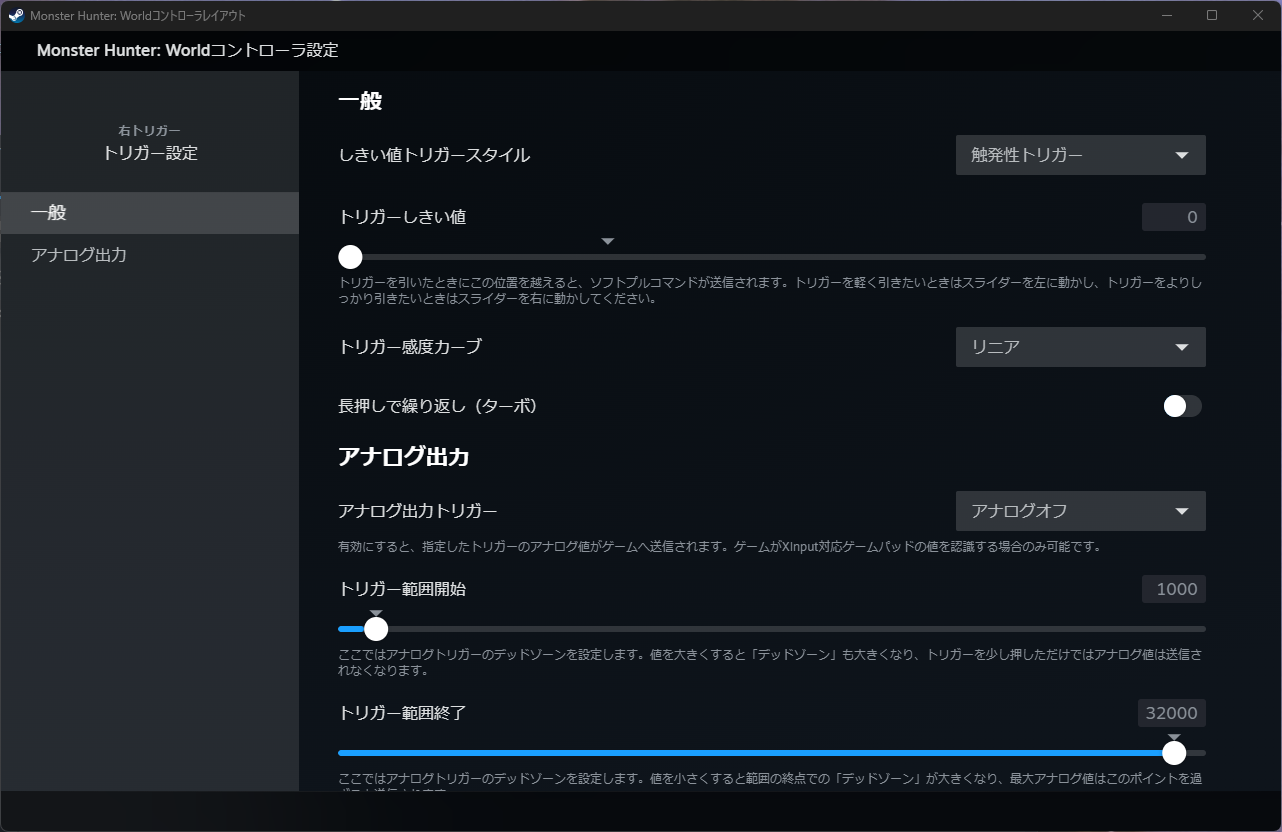This screenshot has width=1282, height=832.
Task: Click the 右トリガー label in sidebar
Action: [x=150, y=131]
